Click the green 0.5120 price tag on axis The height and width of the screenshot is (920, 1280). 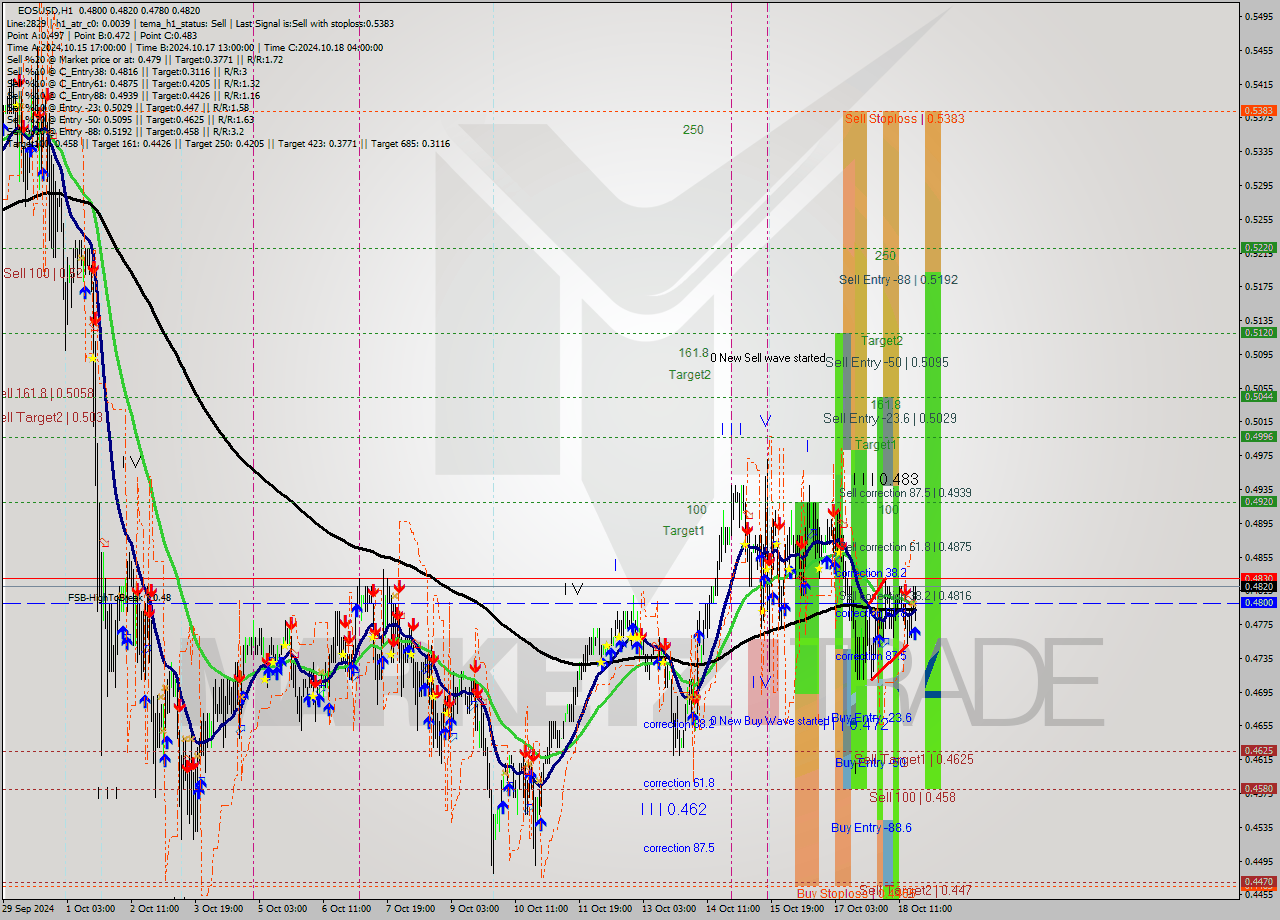[1258, 333]
